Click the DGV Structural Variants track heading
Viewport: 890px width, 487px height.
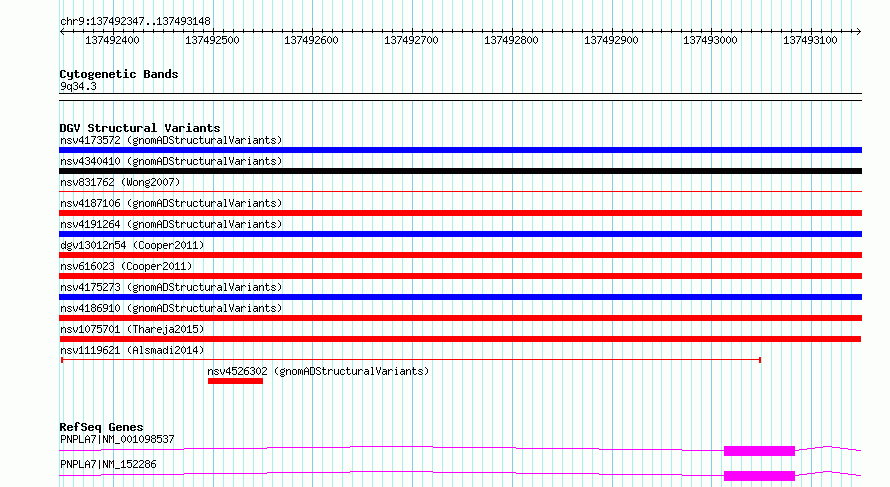(140, 128)
